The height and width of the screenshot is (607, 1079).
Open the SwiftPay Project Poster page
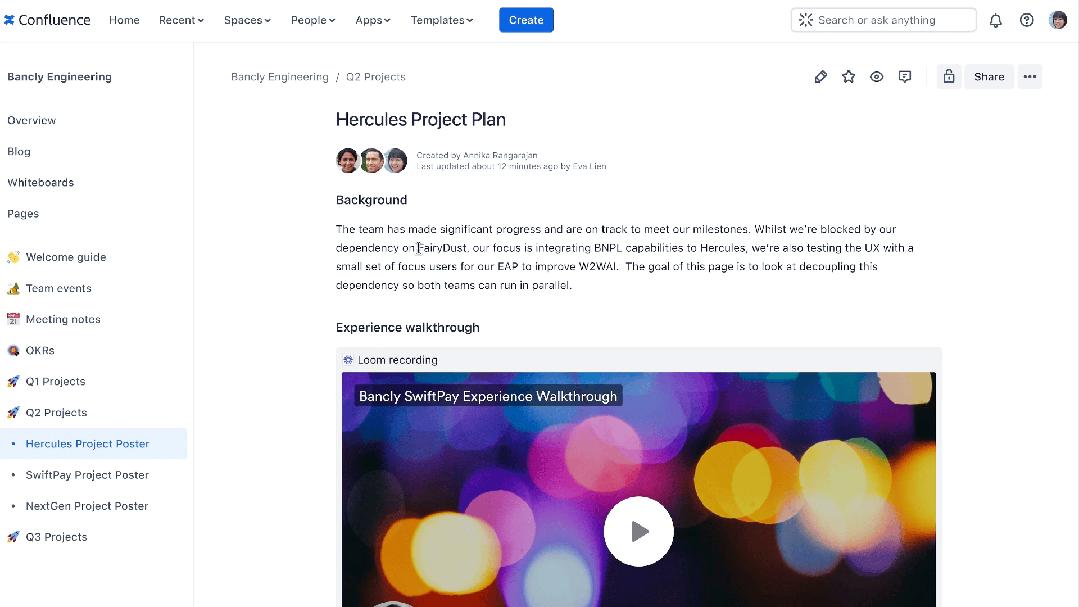tap(86, 474)
